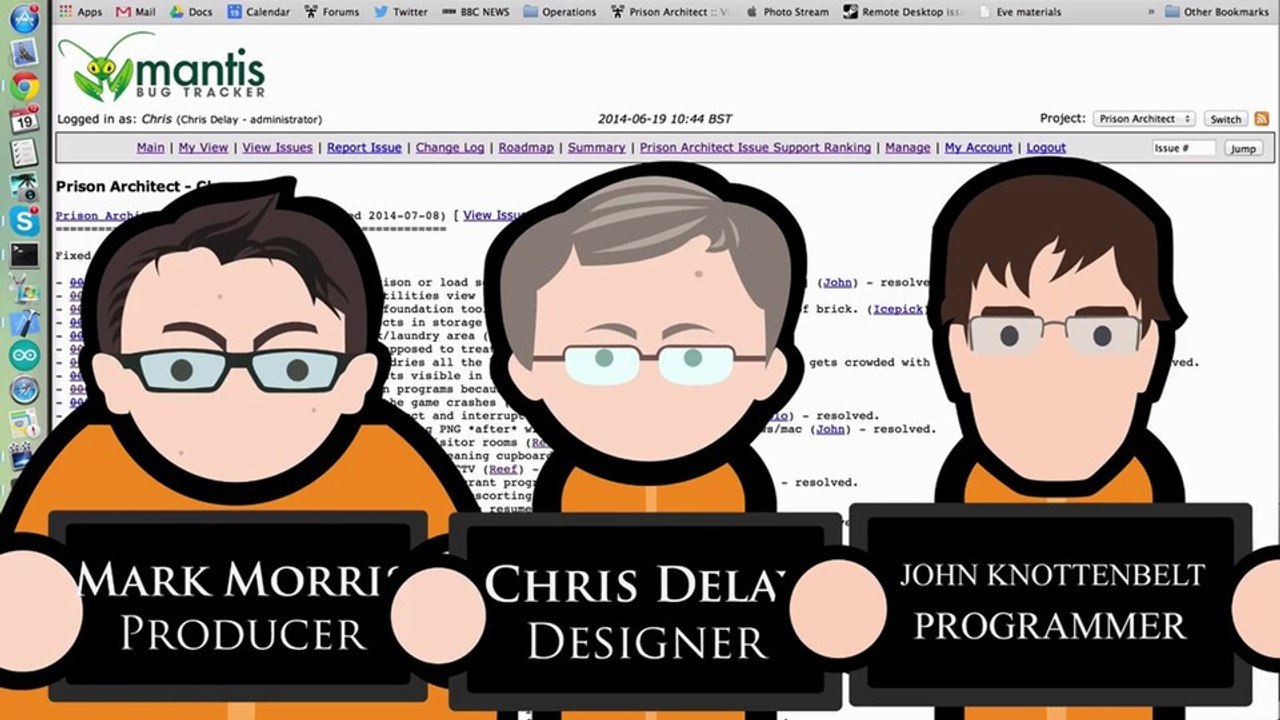Open the Arduino dock icon
1280x720 pixels.
pos(24,355)
